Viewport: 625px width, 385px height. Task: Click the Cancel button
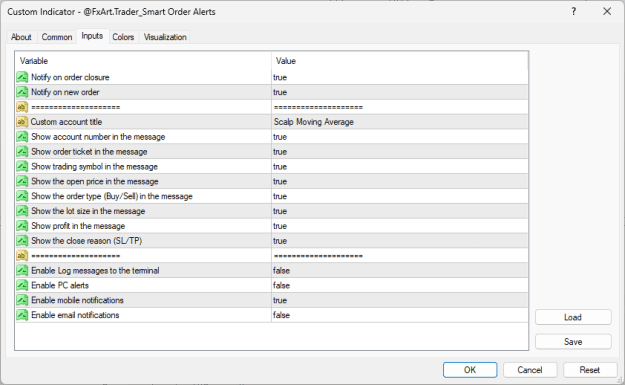(x=530, y=370)
